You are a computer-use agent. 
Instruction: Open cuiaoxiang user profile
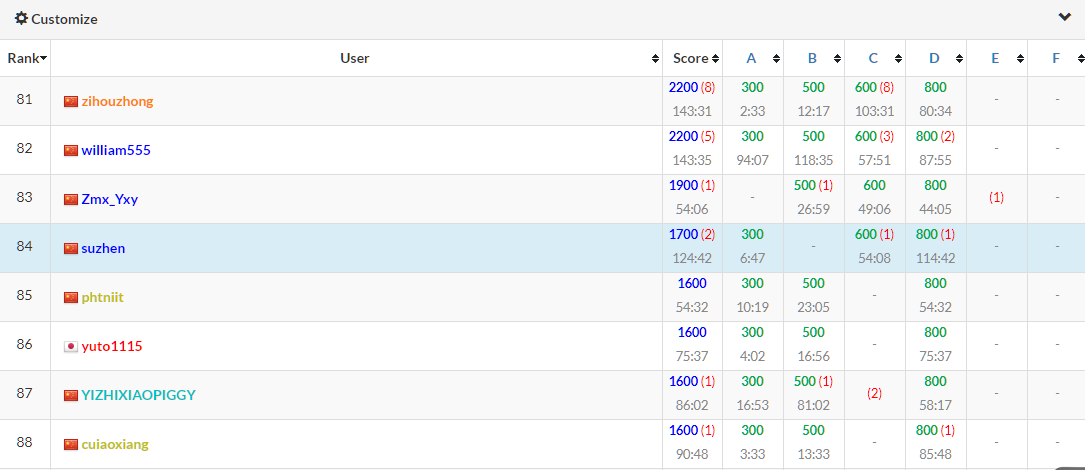[x=115, y=444]
